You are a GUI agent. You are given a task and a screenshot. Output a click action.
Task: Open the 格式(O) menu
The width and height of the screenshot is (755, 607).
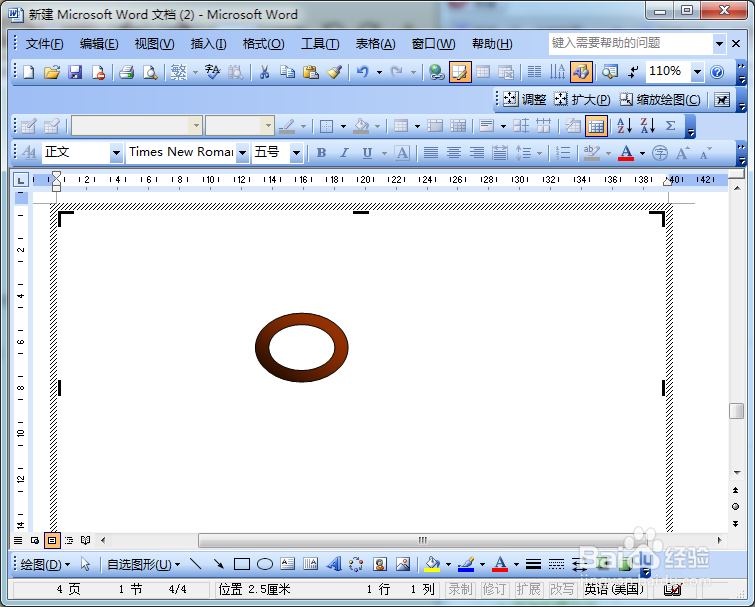coord(263,44)
